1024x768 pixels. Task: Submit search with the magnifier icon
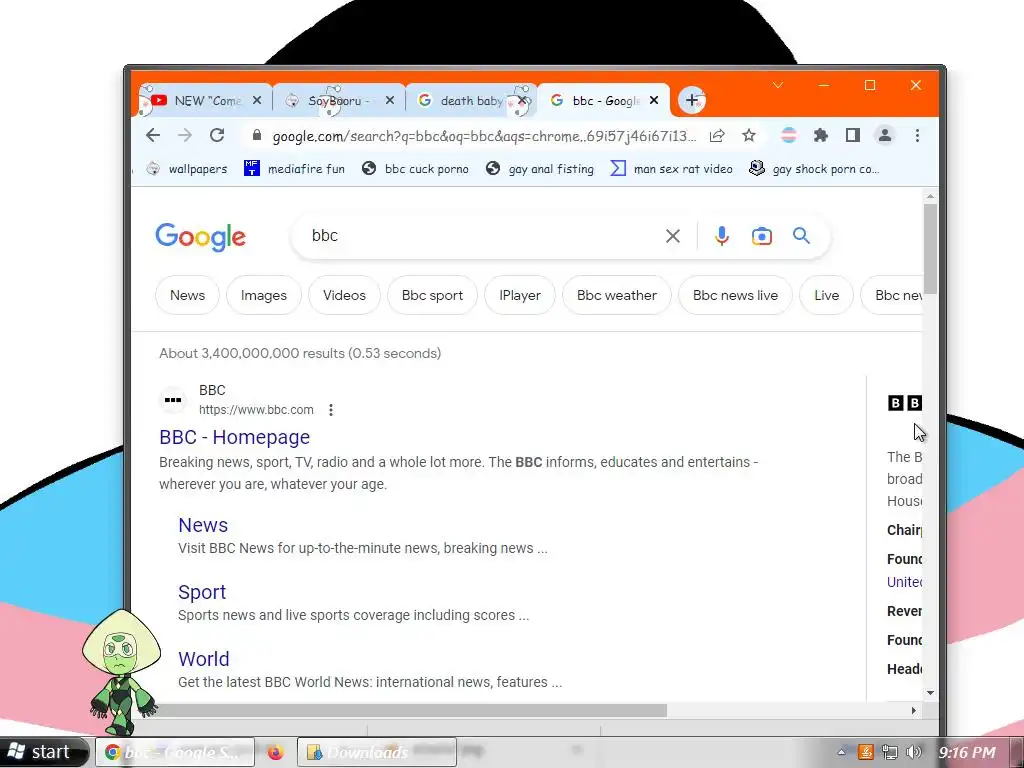point(801,236)
